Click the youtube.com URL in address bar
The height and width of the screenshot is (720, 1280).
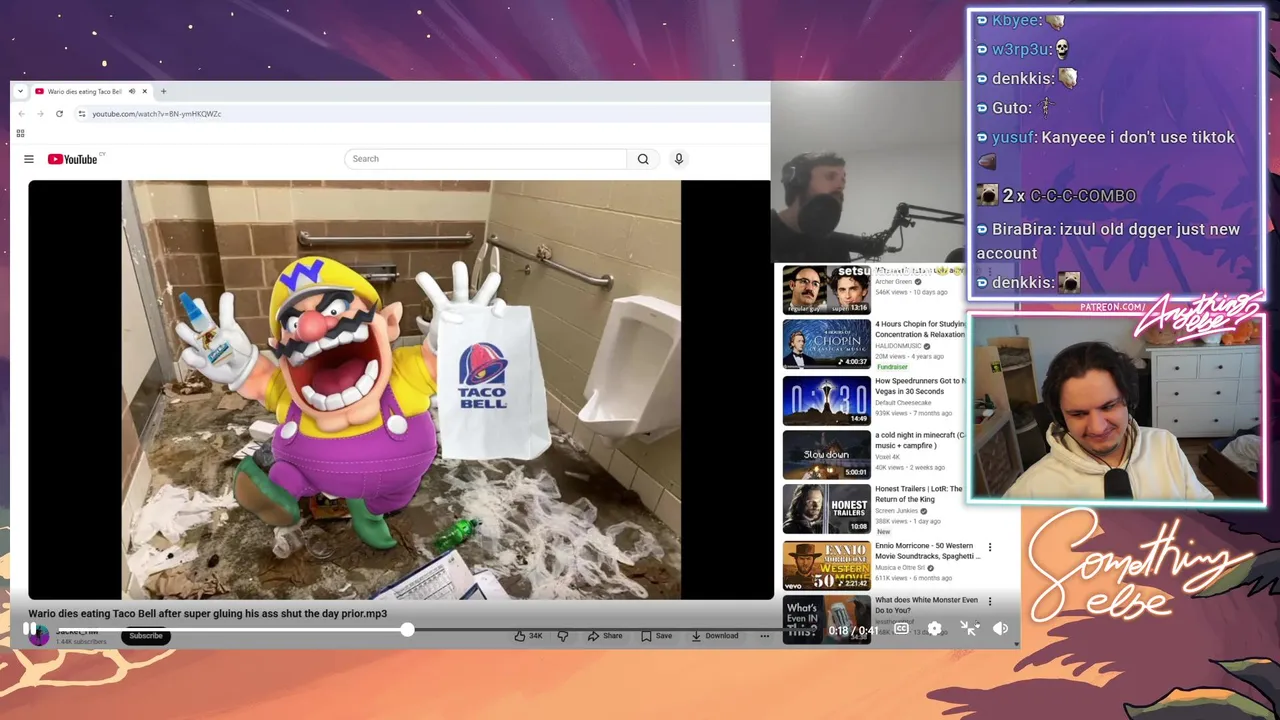coord(157,114)
